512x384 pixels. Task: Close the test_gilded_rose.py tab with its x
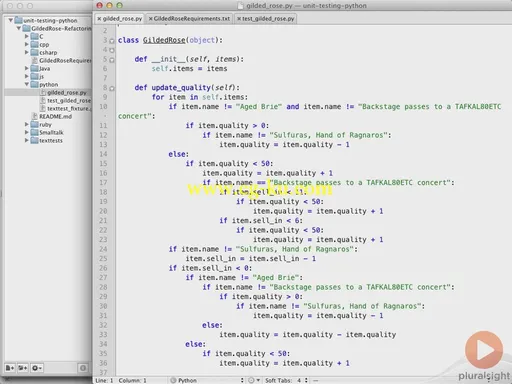pyautogui.click(x=239, y=19)
